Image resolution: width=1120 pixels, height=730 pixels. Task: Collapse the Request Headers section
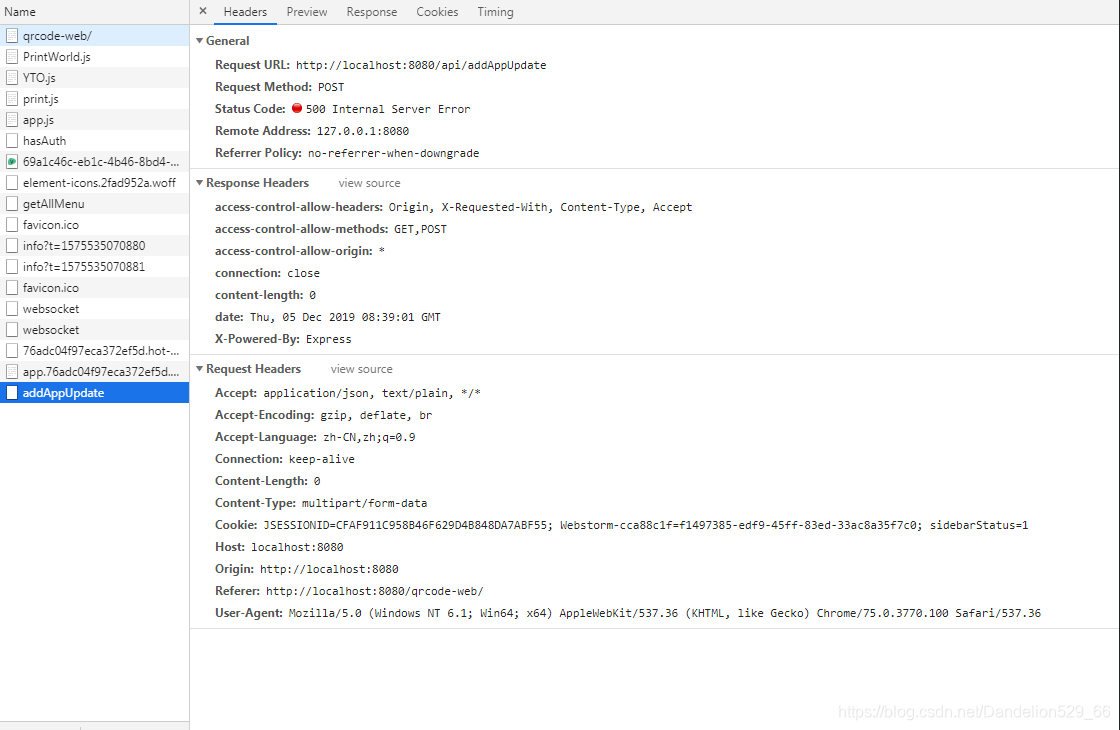pyautogui.click(x=199, y=369)
